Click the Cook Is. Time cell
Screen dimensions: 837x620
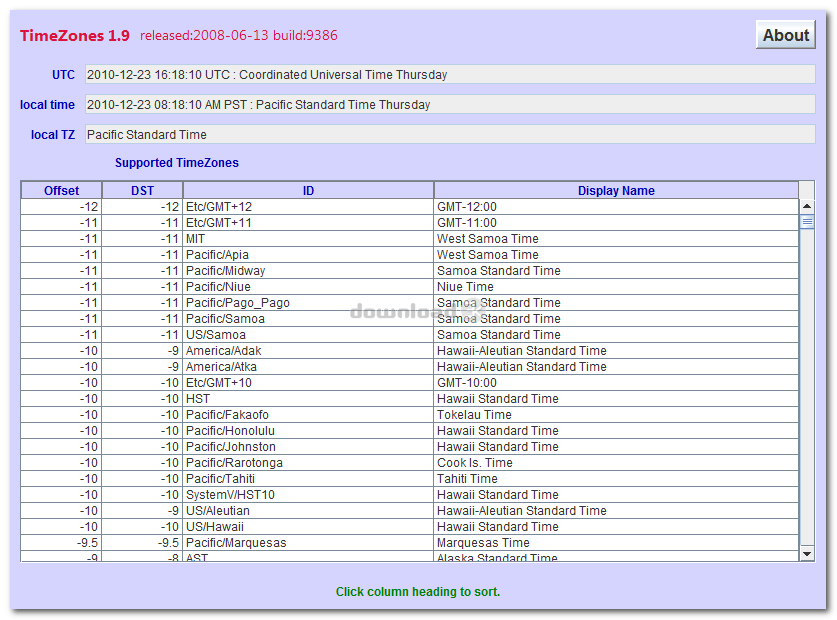tap(616, 463)
